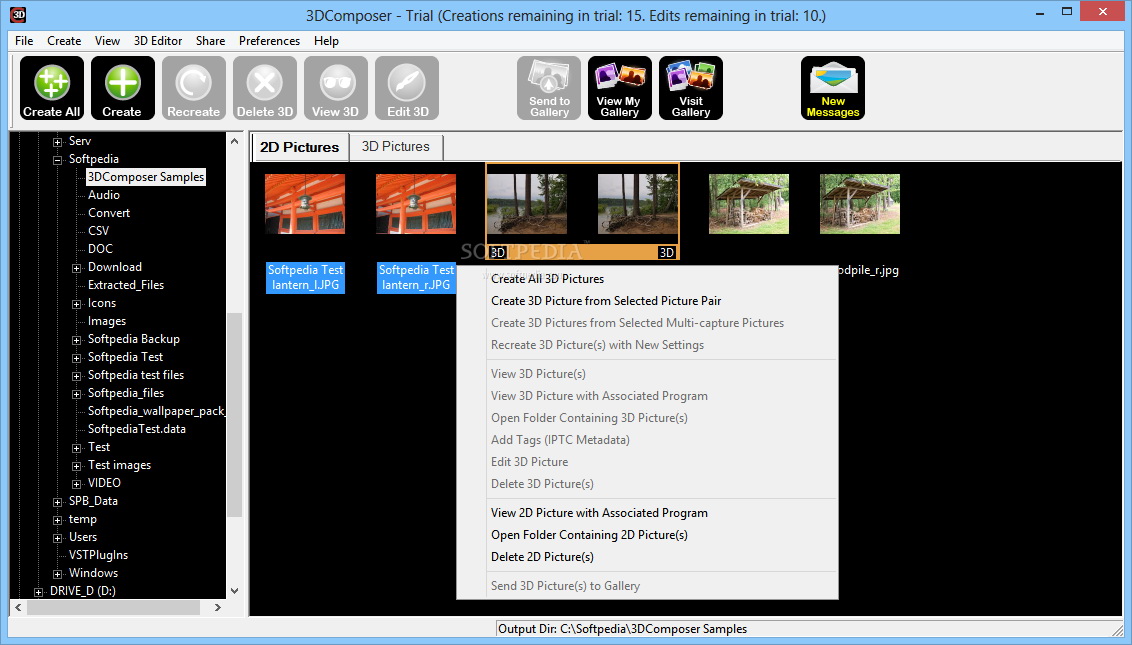Expand the Windows folder node
The image size is (1132, 645).
(x=58, y=573)
